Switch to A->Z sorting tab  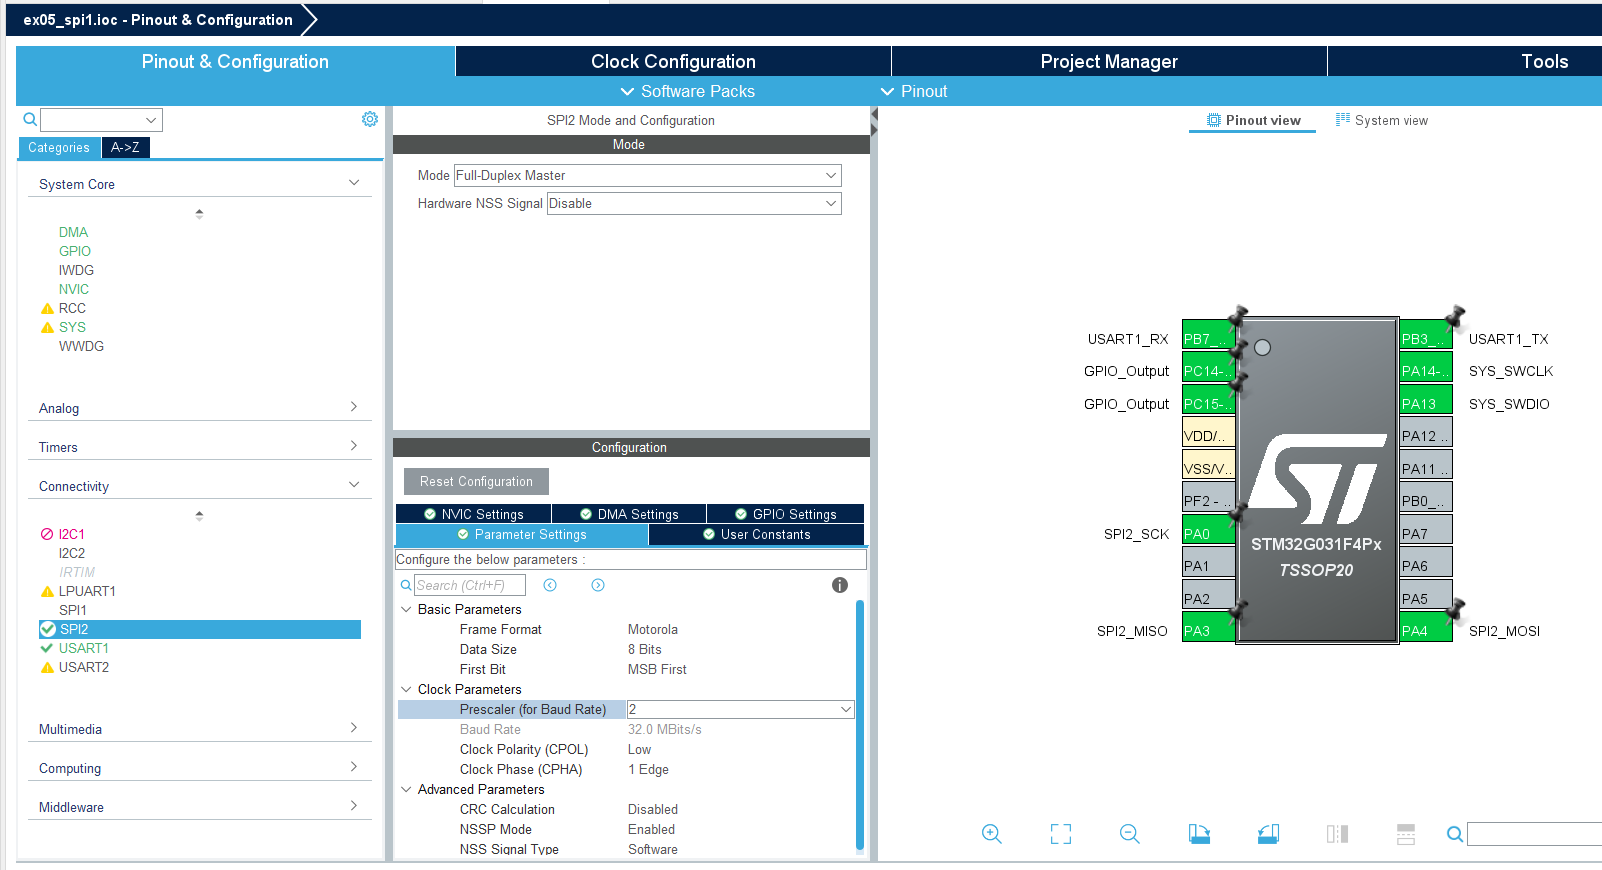click(x=125, y=147)
